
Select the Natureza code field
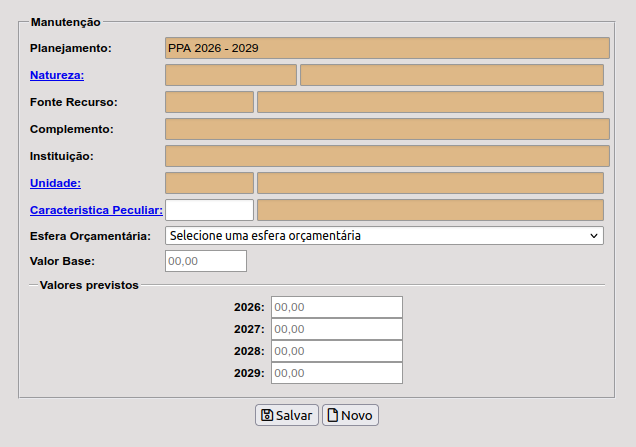[x=230, y=75]
